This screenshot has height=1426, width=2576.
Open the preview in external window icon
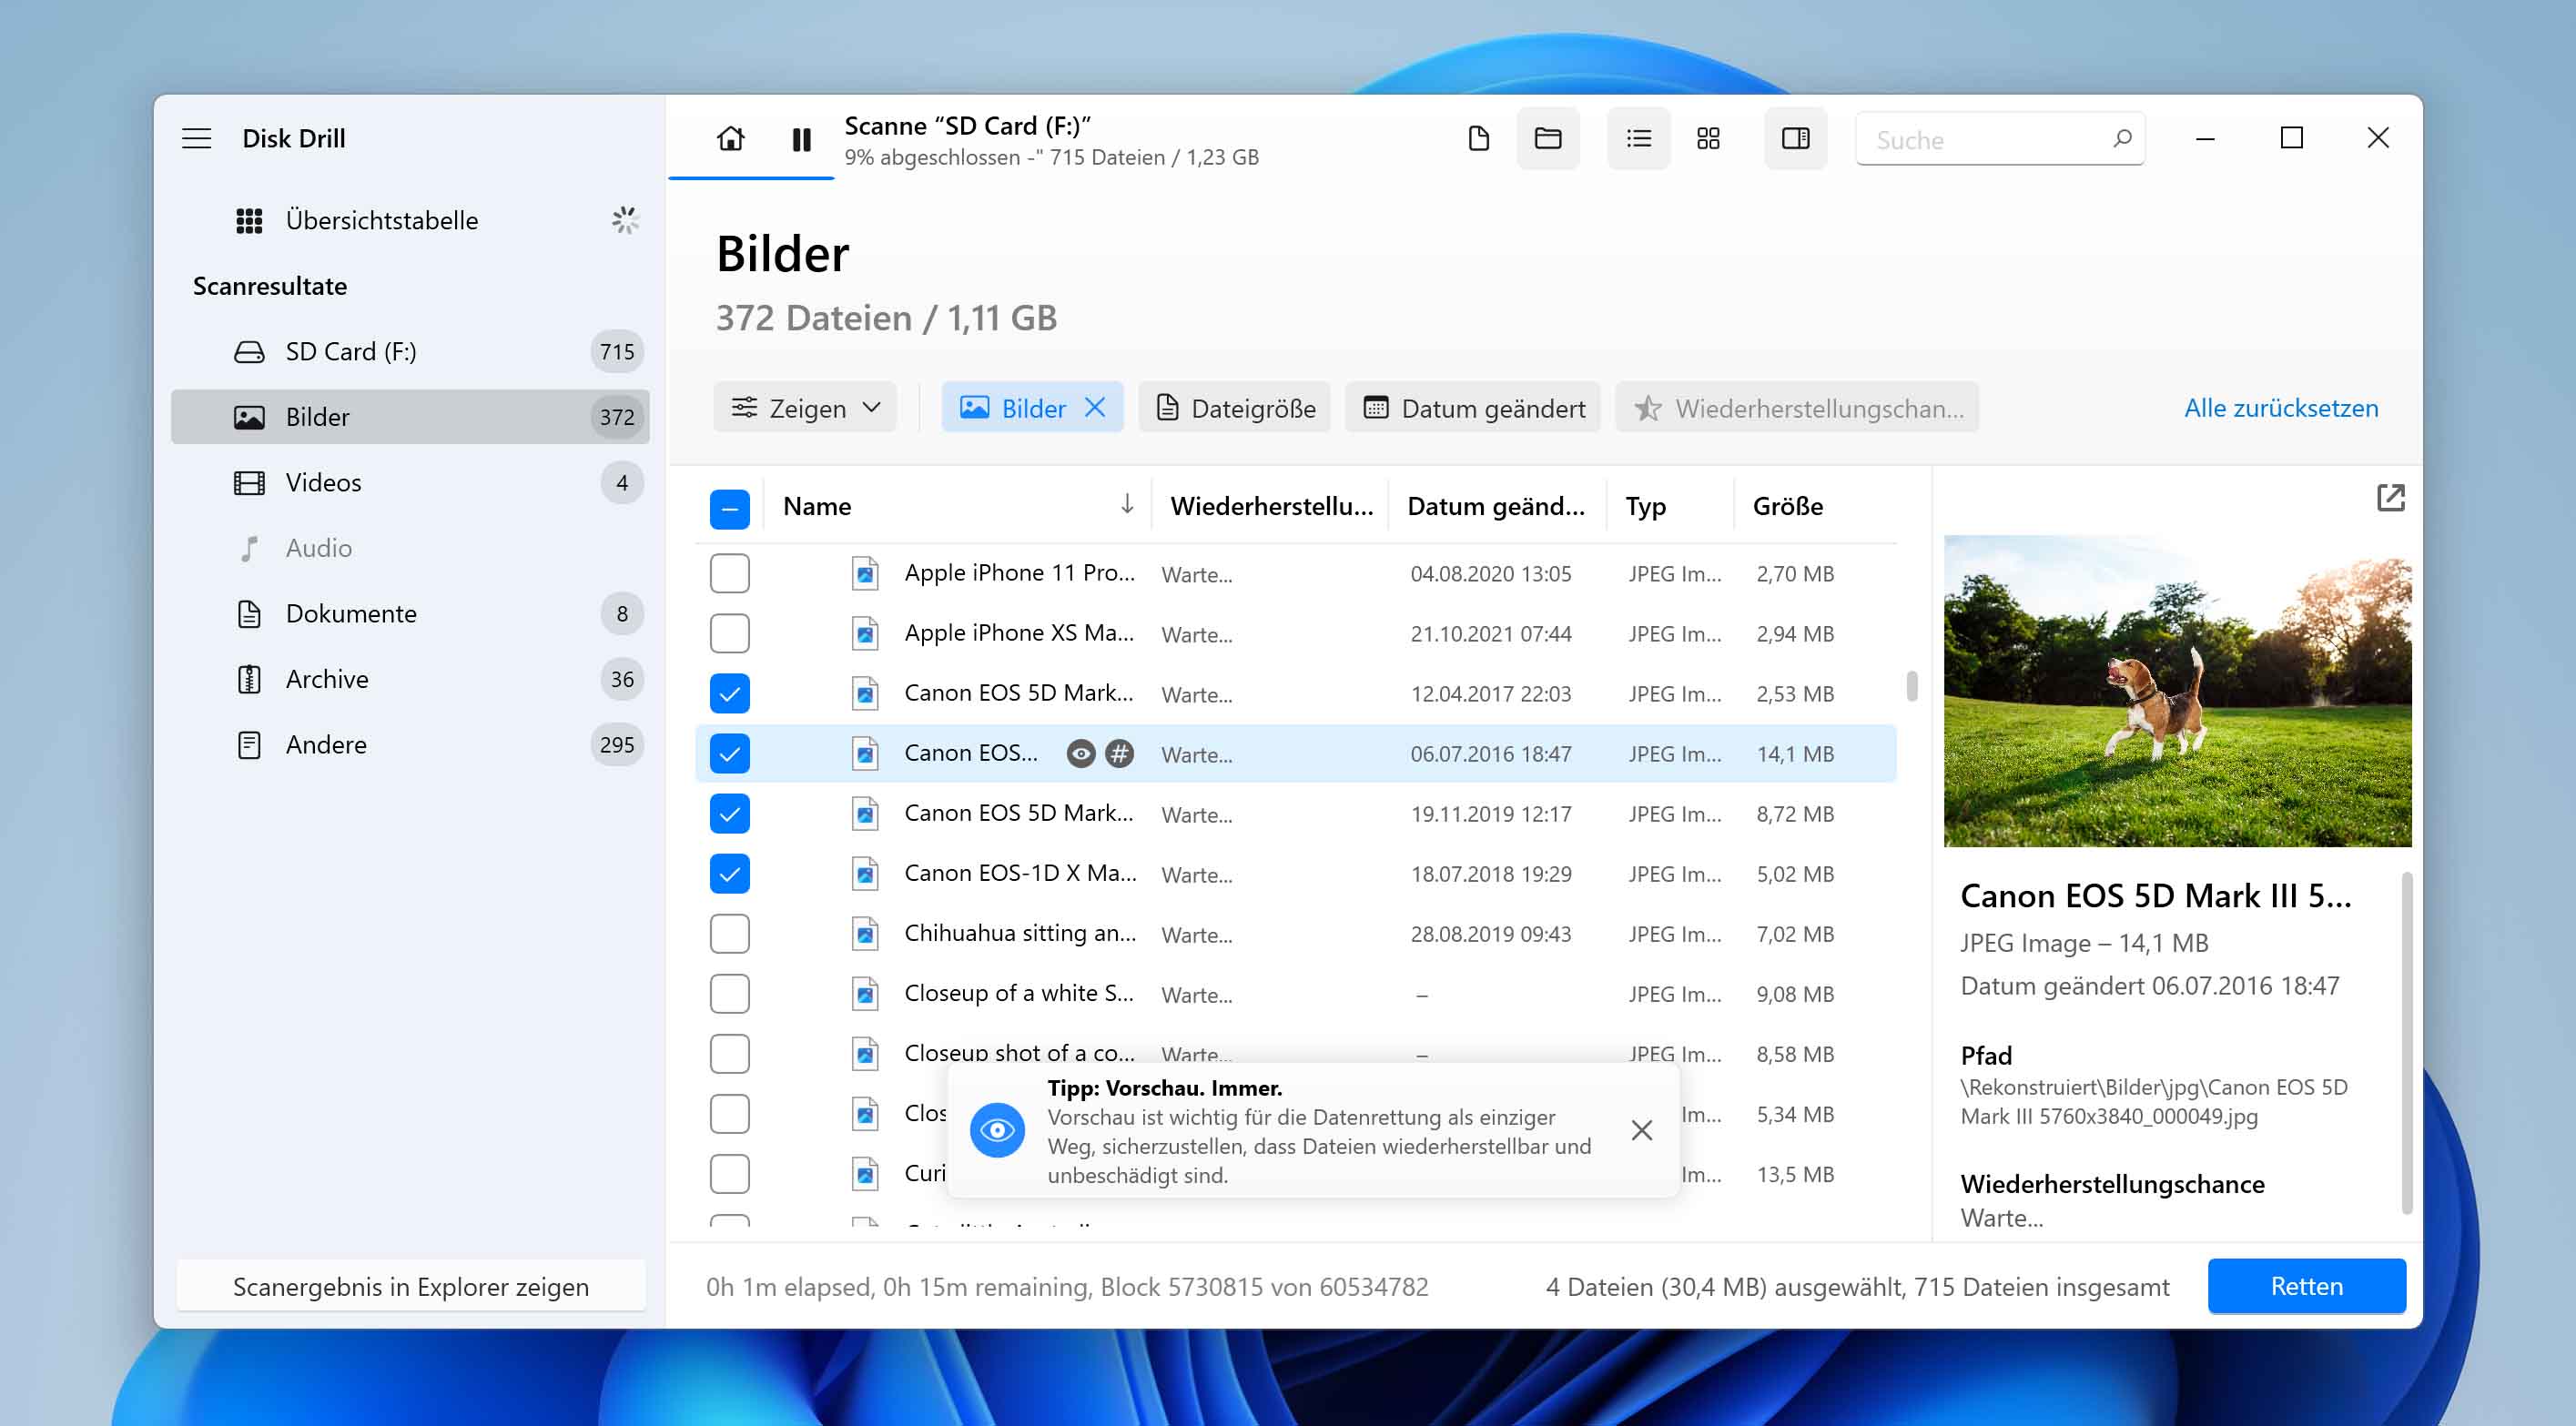[2390, 498]
